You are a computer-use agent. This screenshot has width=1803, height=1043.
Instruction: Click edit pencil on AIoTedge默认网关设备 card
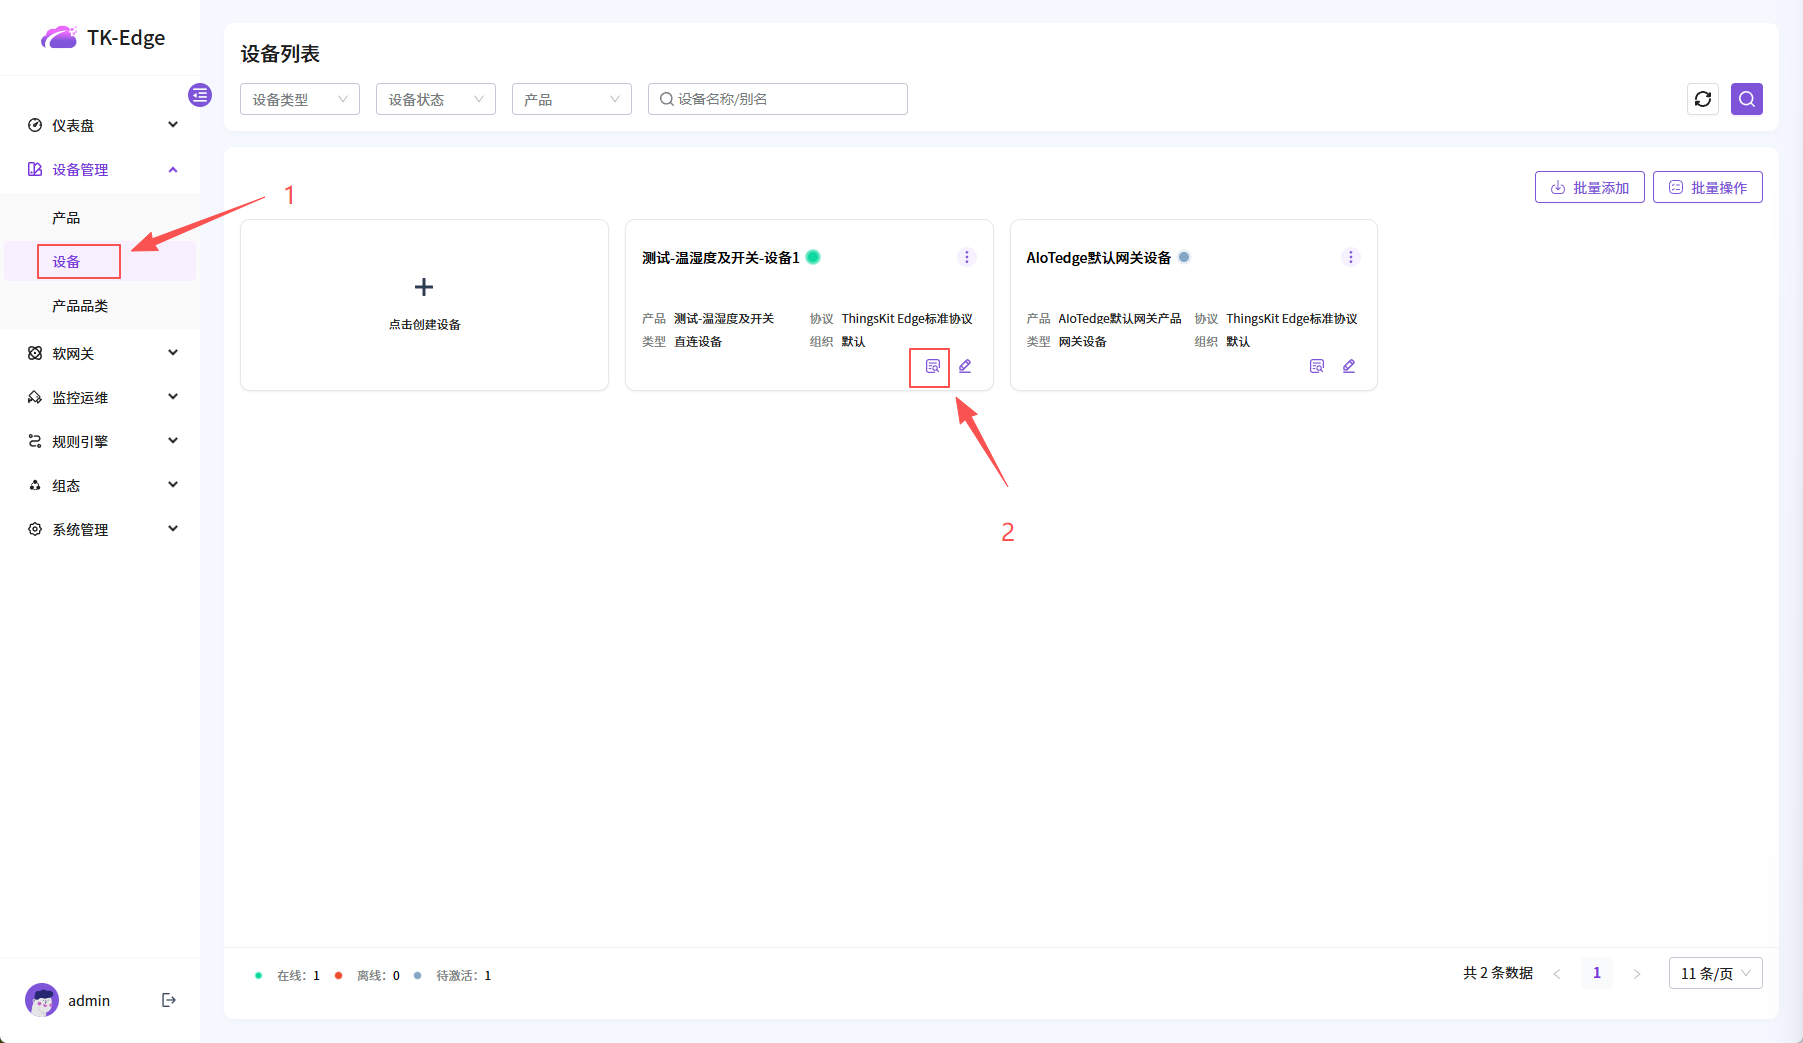(1349, 366)
